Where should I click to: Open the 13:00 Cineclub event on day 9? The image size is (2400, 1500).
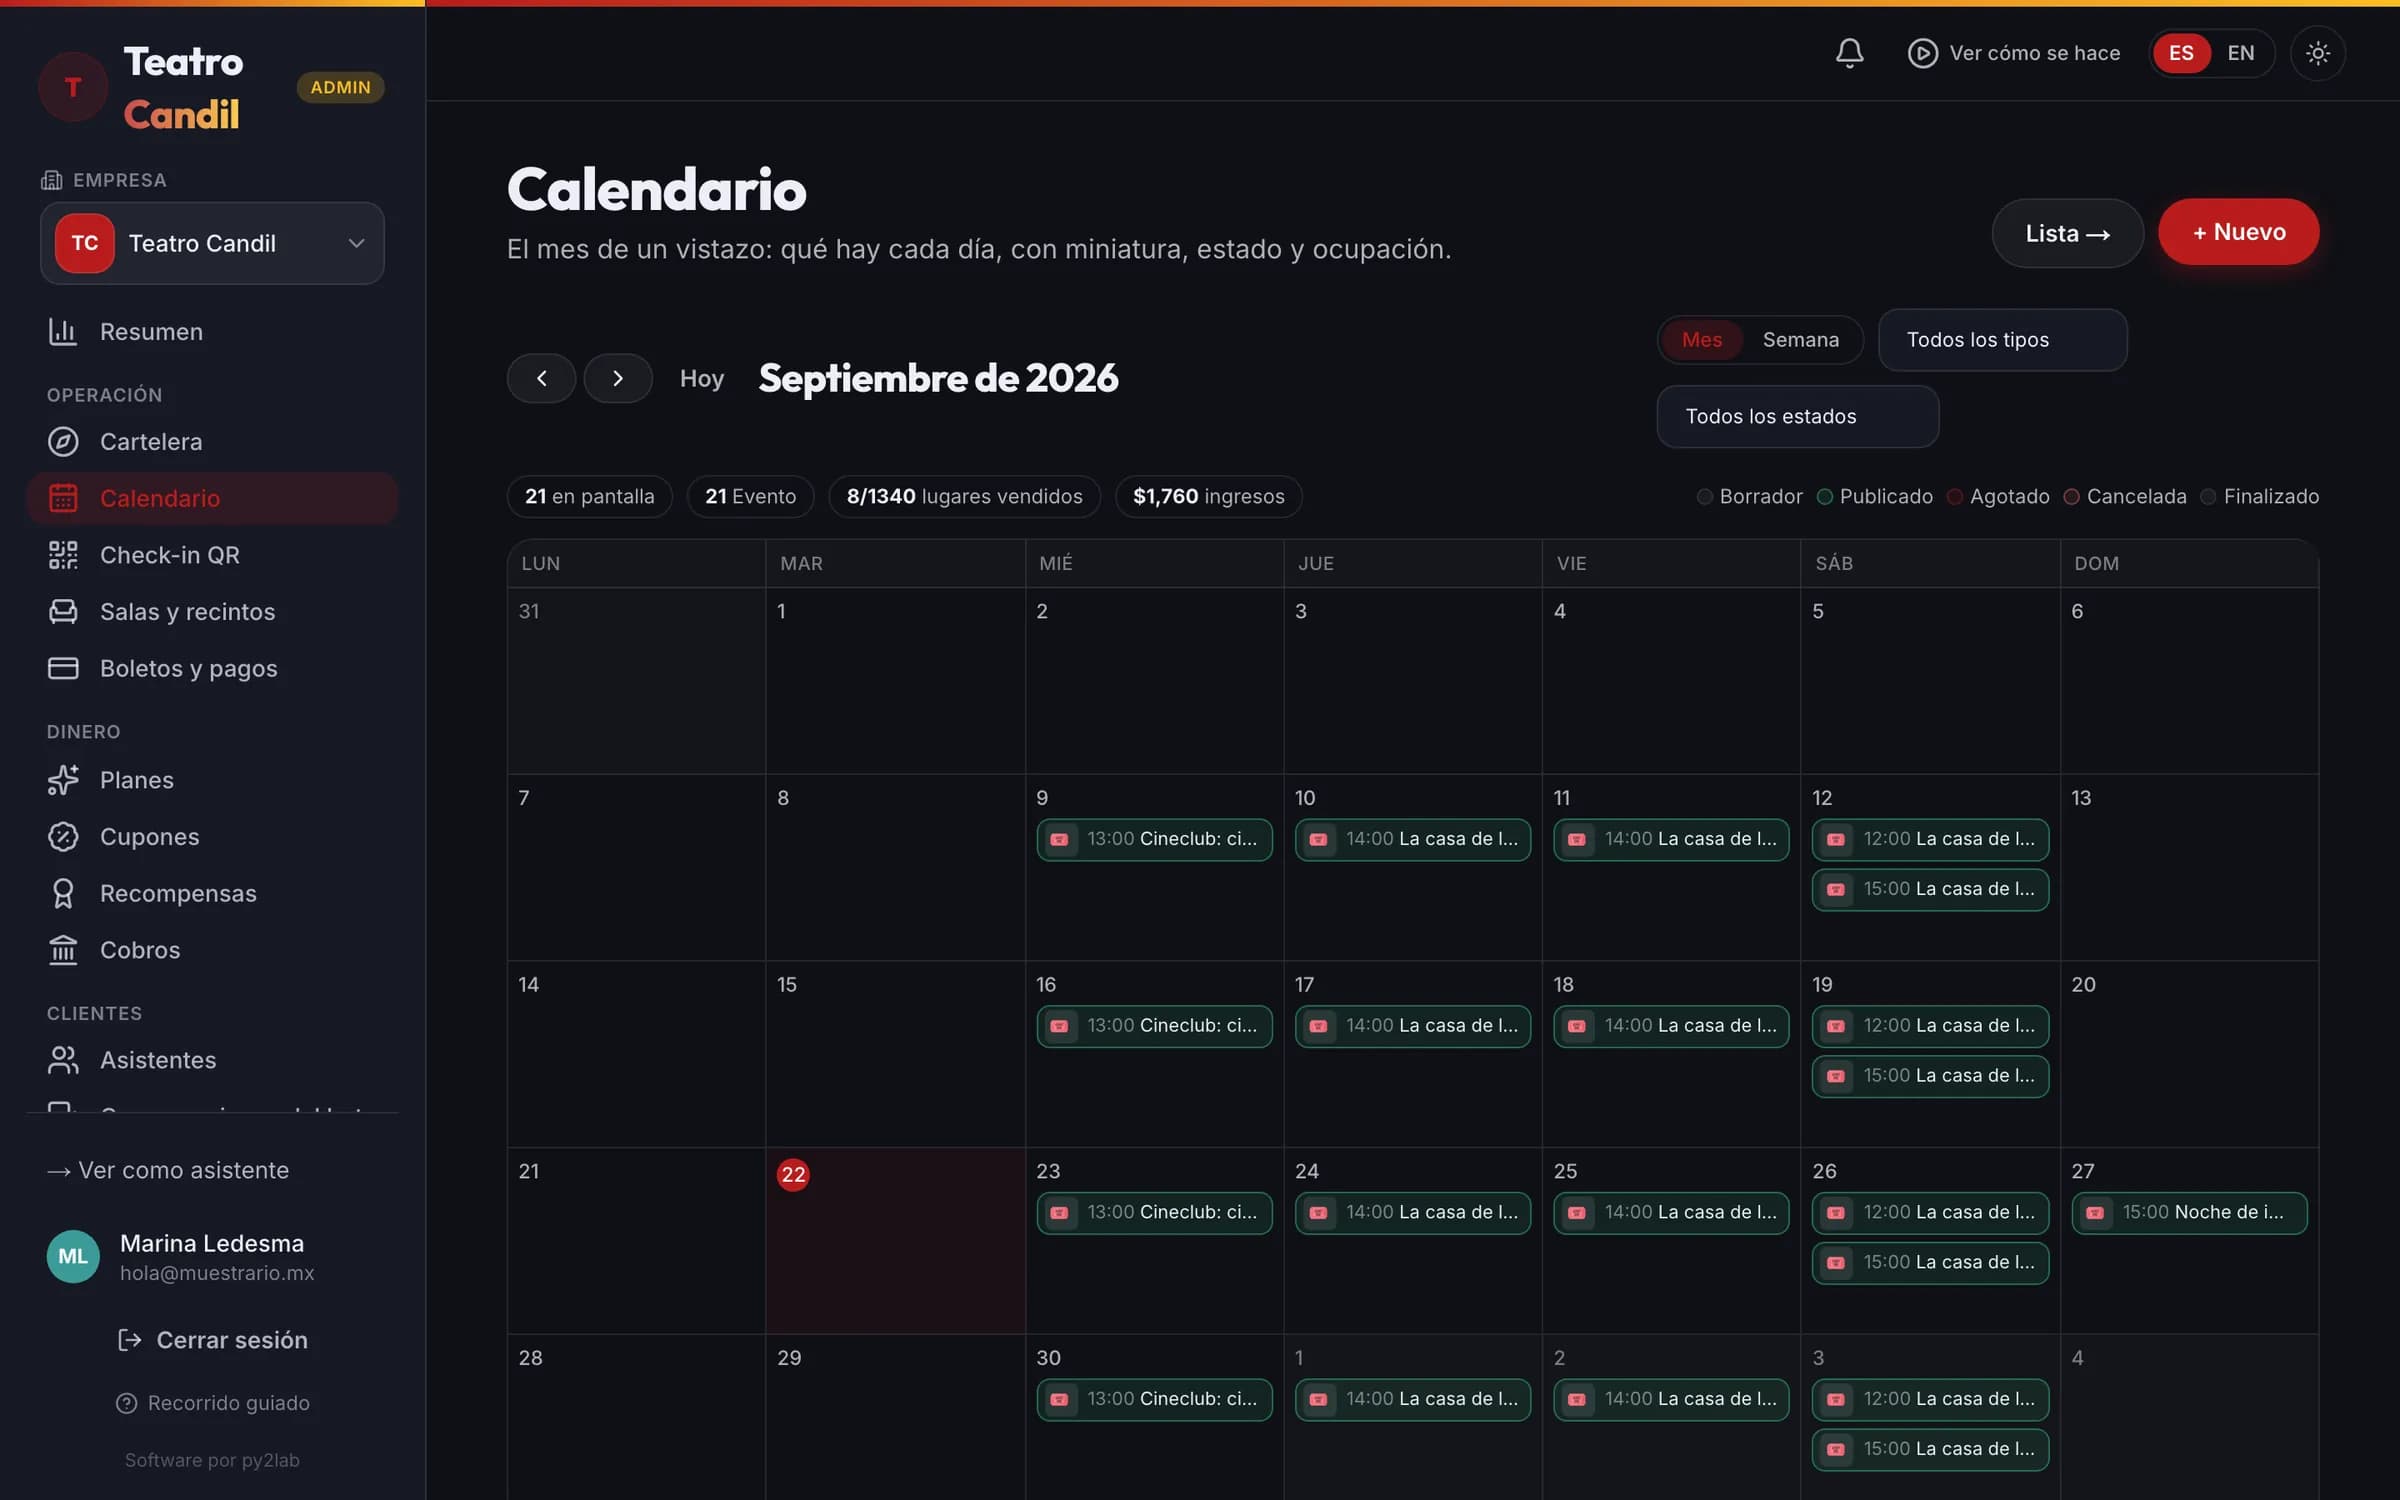(1154, 840)
